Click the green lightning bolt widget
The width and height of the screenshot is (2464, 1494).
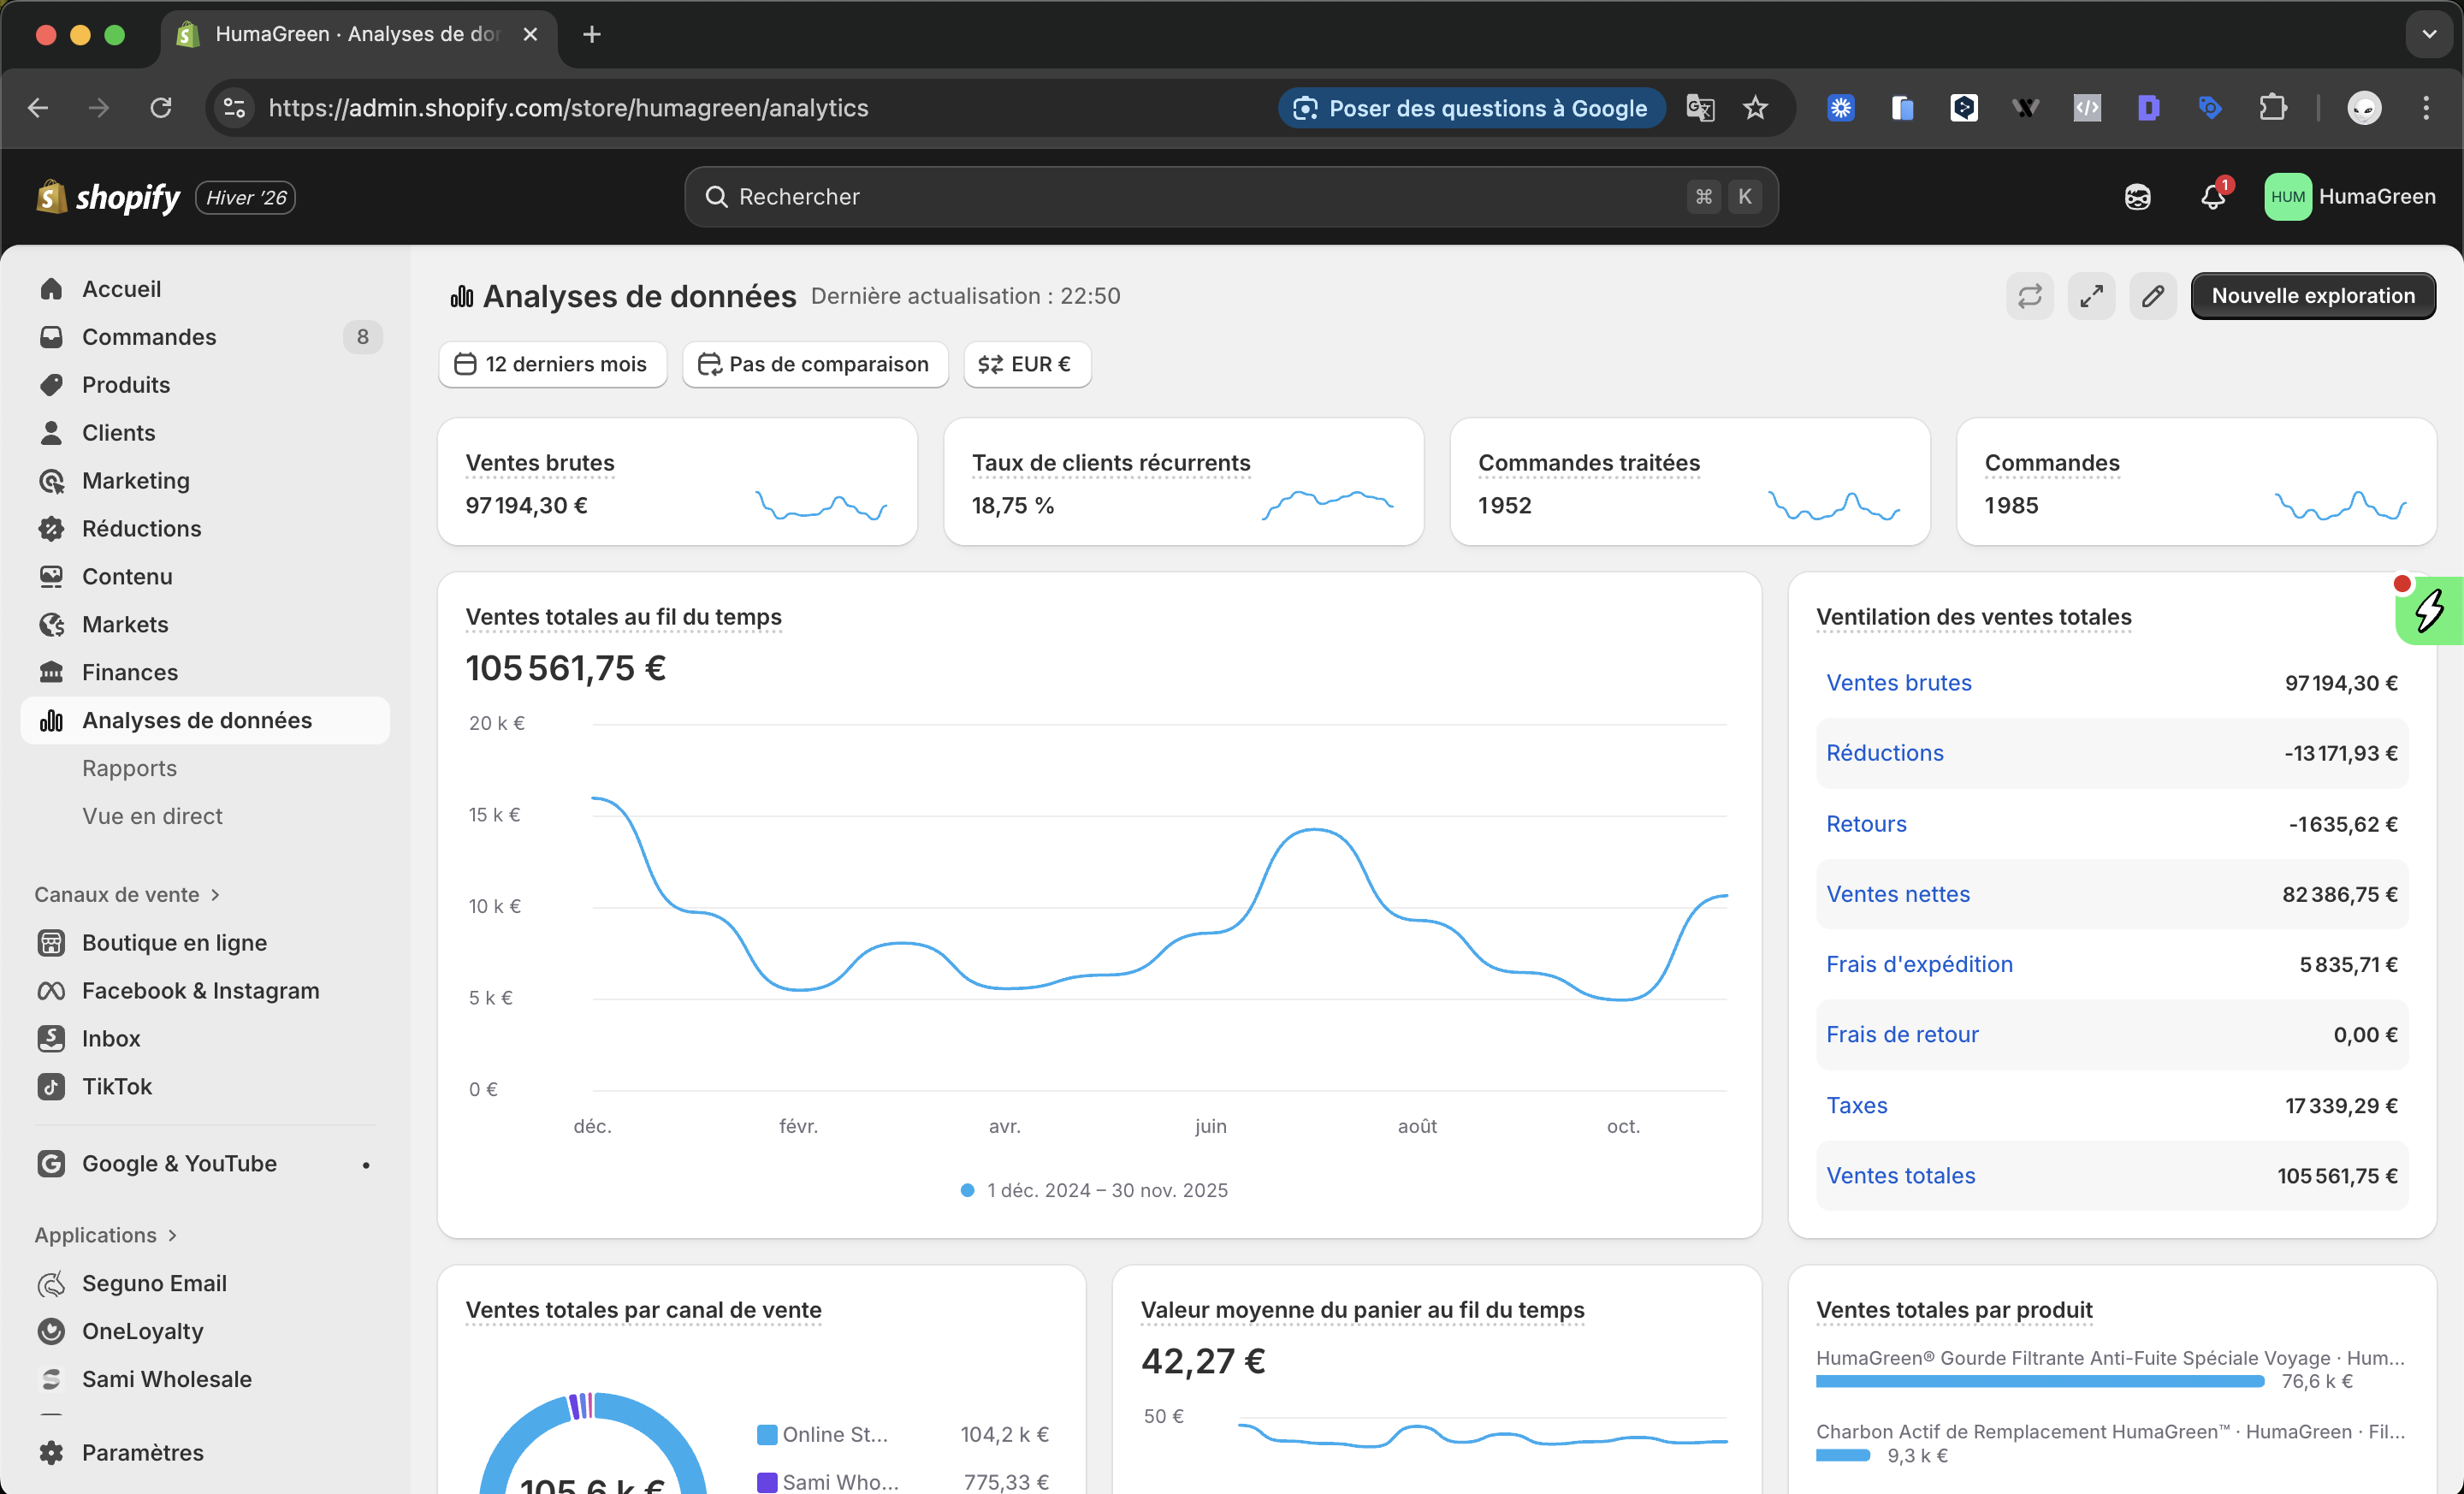(2429, 611)
